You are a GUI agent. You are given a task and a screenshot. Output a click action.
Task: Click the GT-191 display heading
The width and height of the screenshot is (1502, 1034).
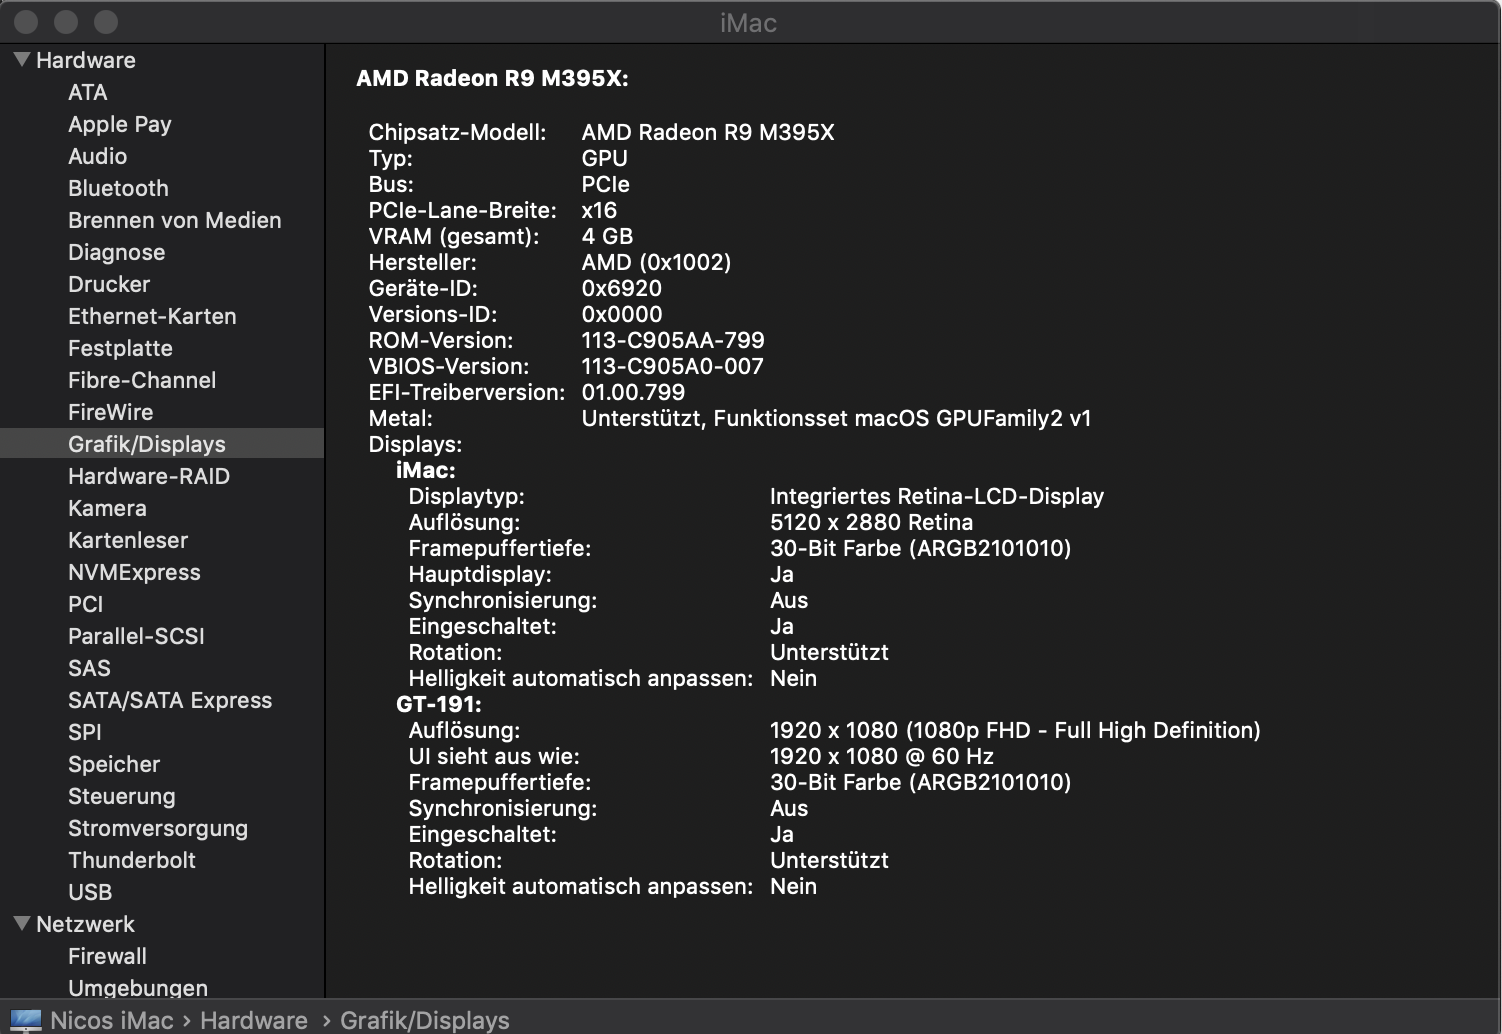coord(439,704)
